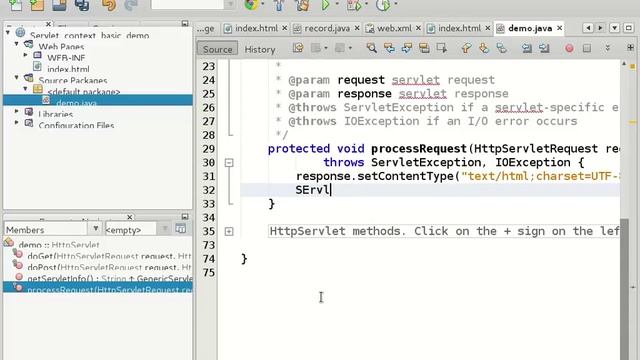Click the Find Selection magnifier icon

coord(371,48)
